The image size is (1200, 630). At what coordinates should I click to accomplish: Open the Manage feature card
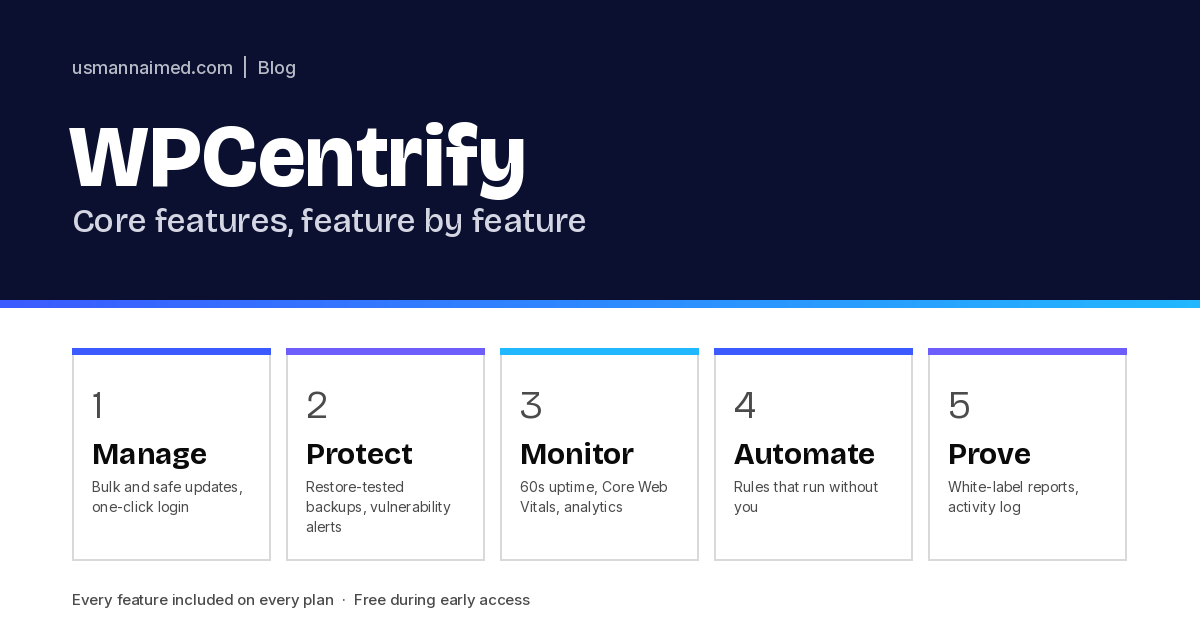171,454
